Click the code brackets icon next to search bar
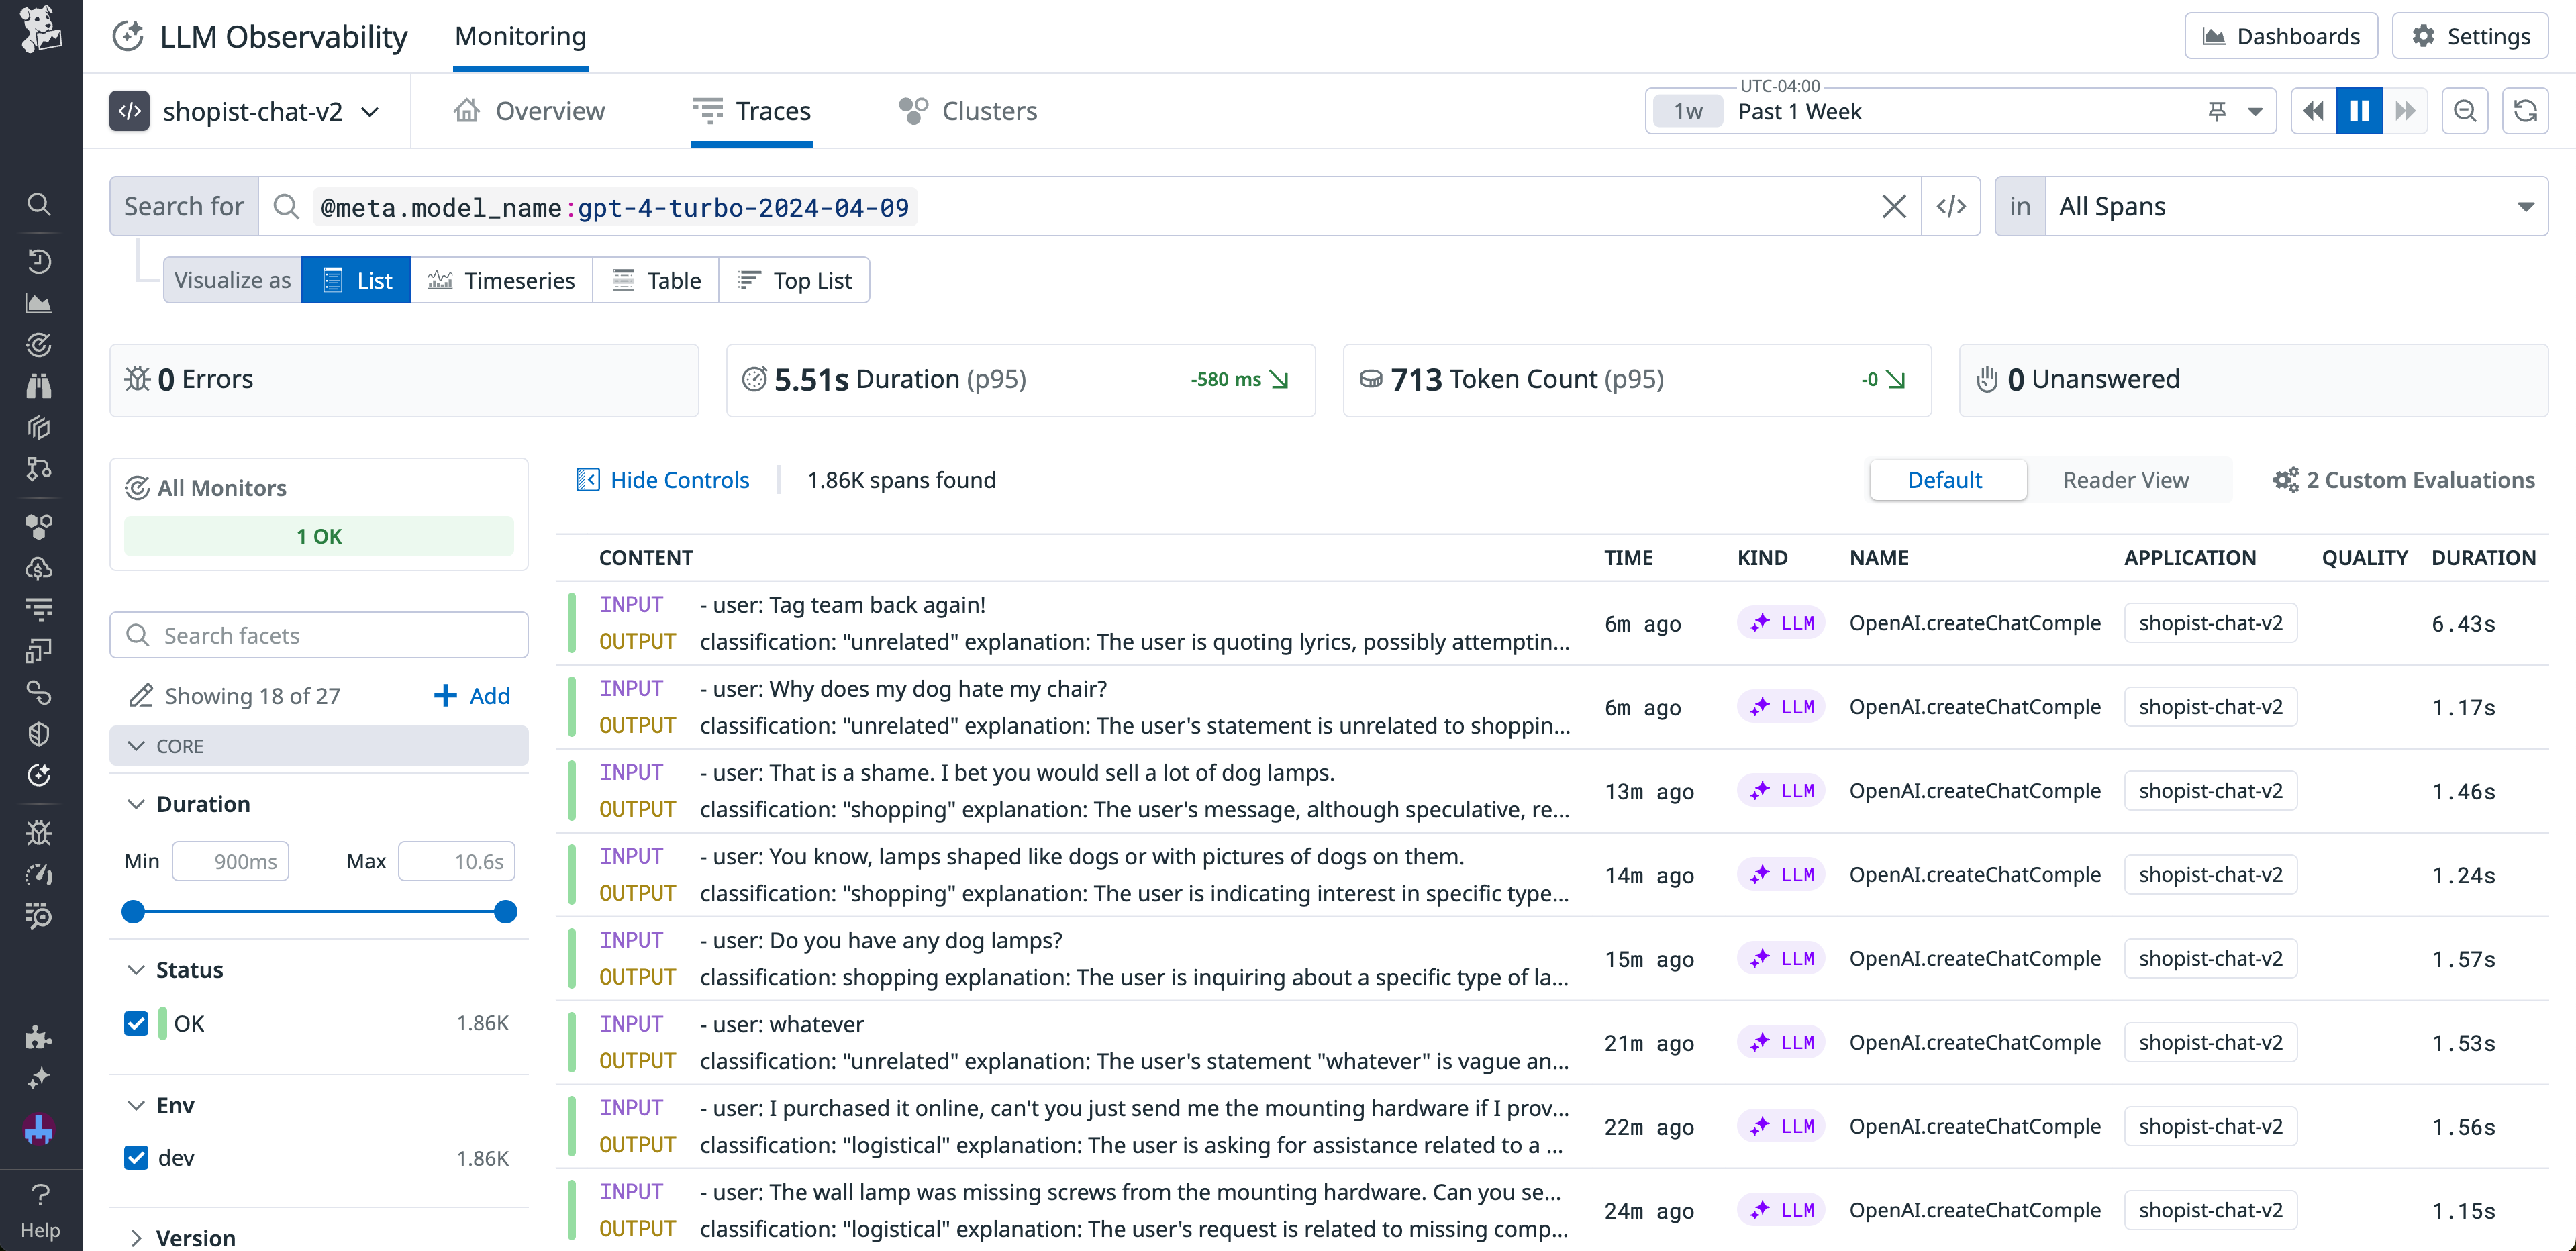This screenshot has width=2576, height=1251. coord(1951,206)
